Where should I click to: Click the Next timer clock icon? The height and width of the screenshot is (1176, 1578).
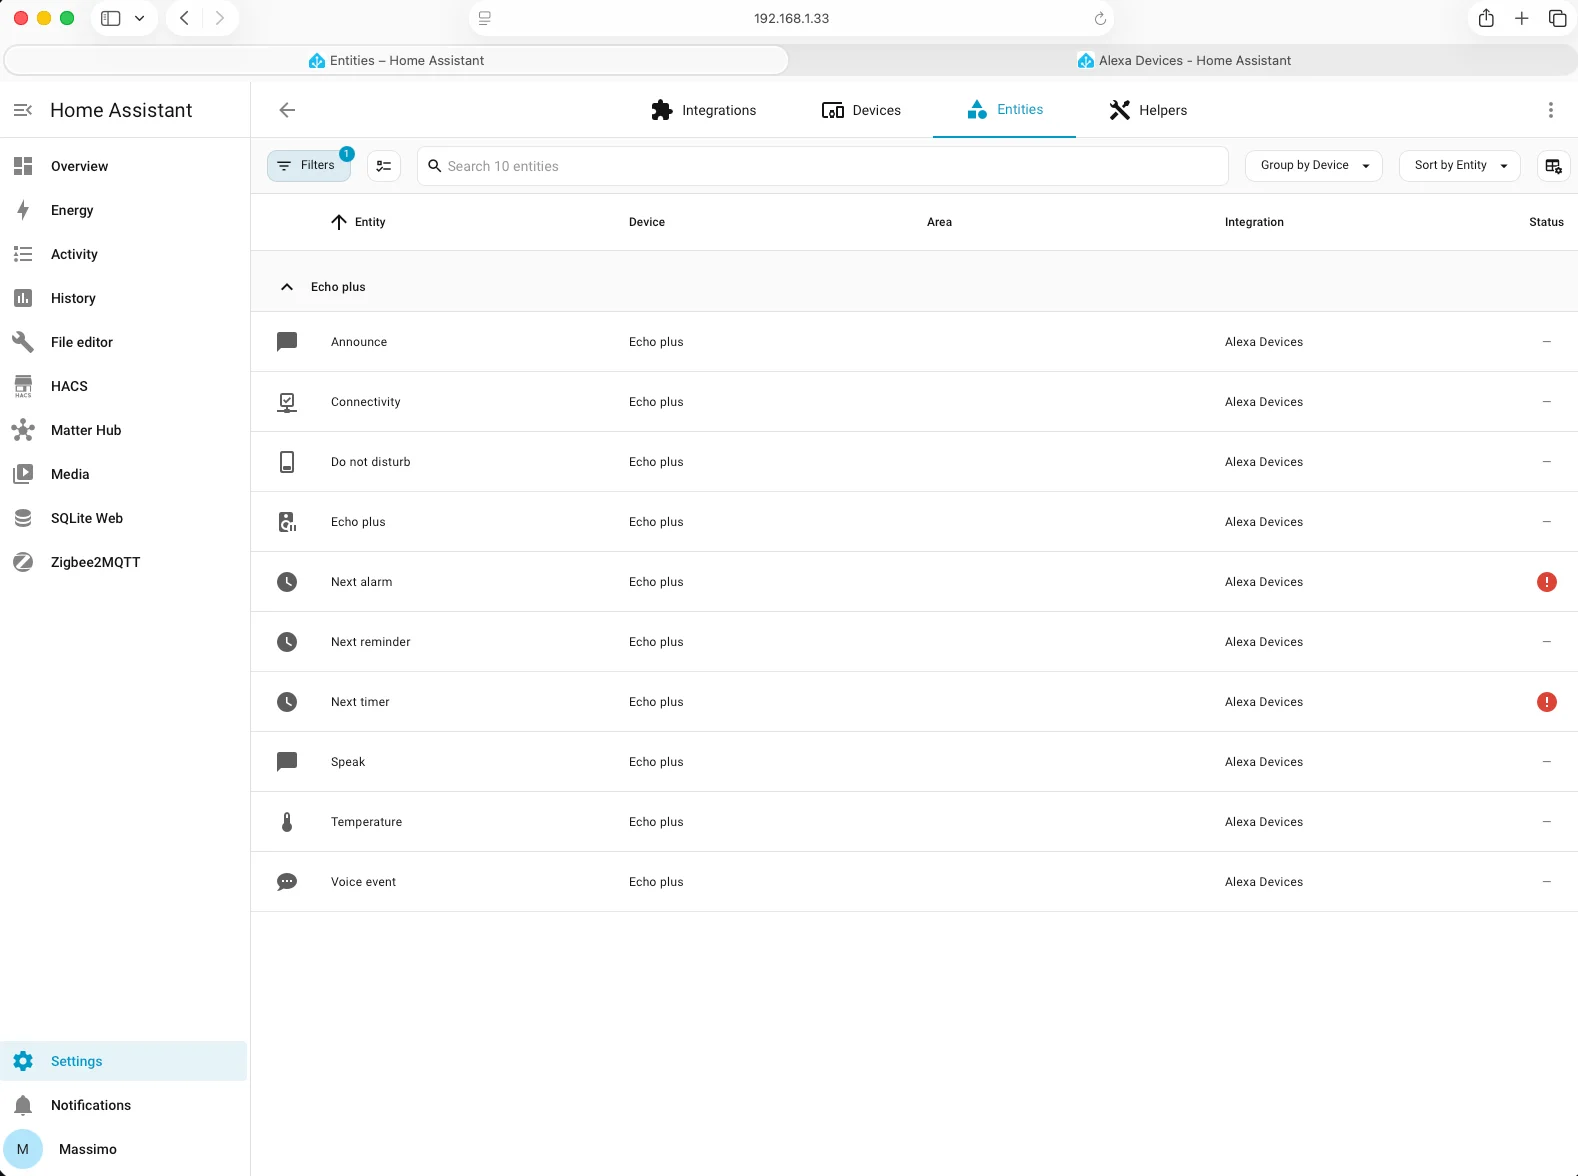click(287, 702)
